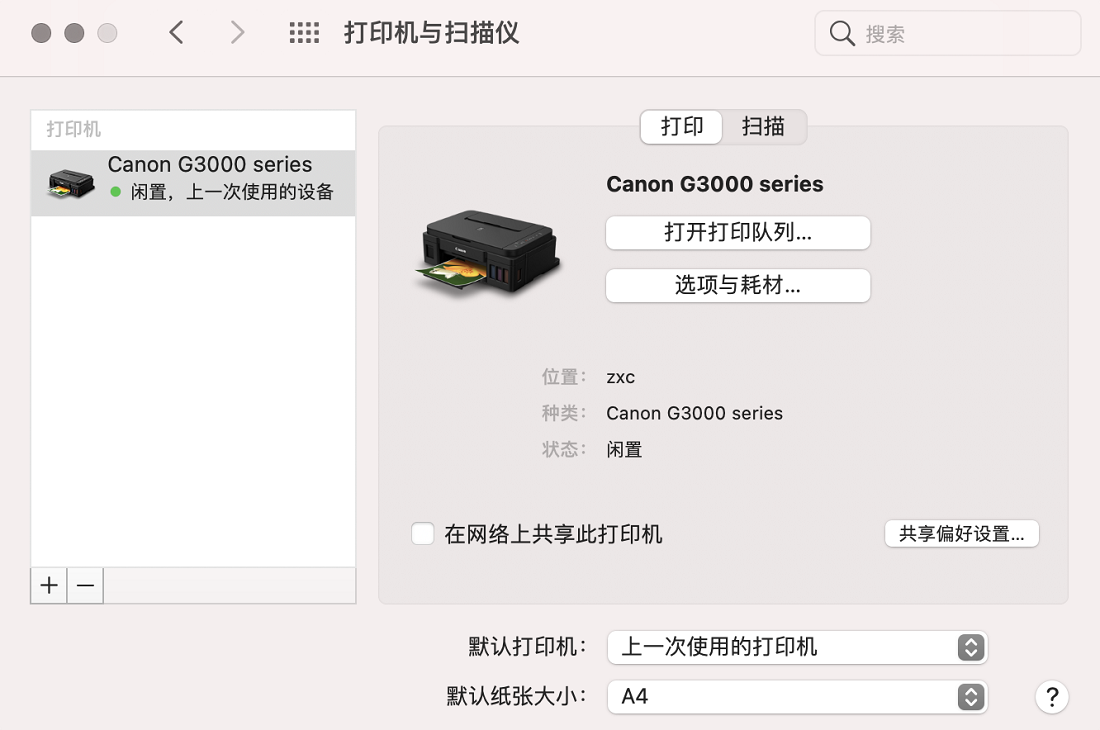Click 默认纸张大小 label

(x=516, y=696)
